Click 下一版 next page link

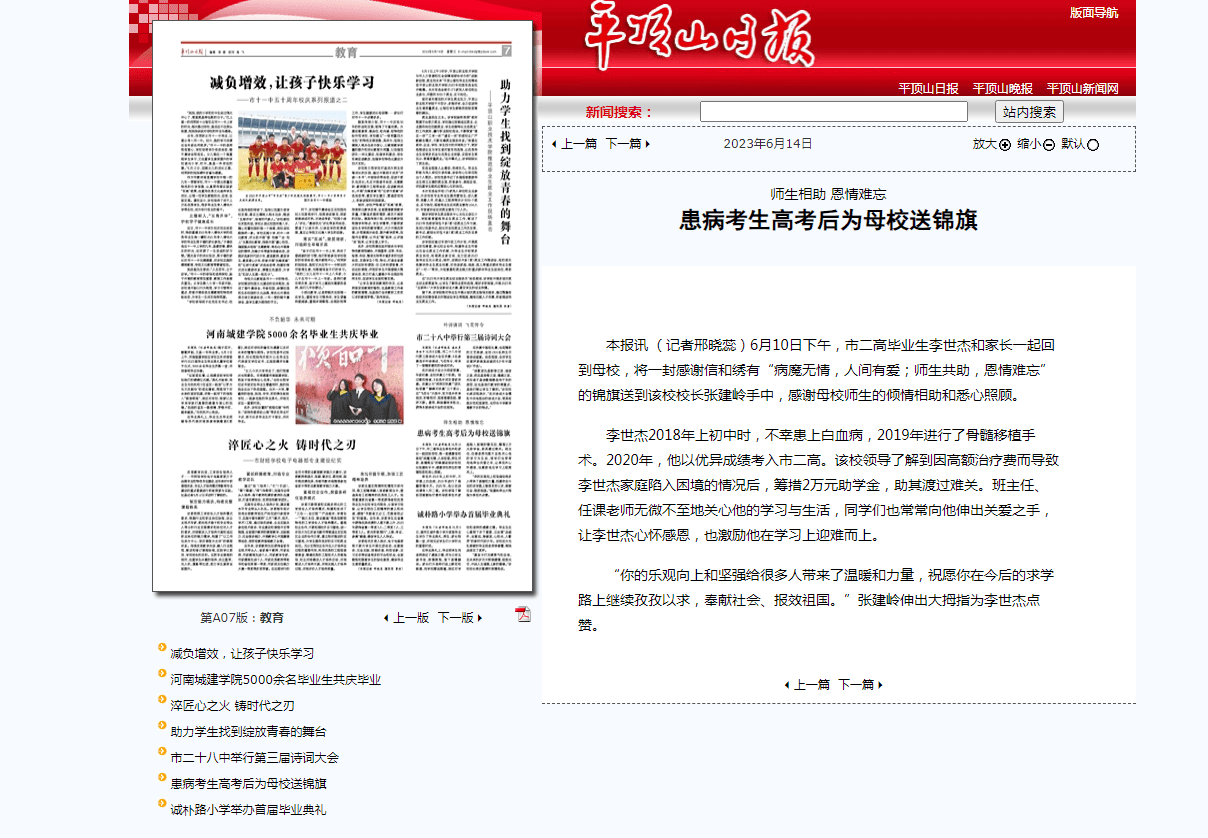(x=456, y=618)
